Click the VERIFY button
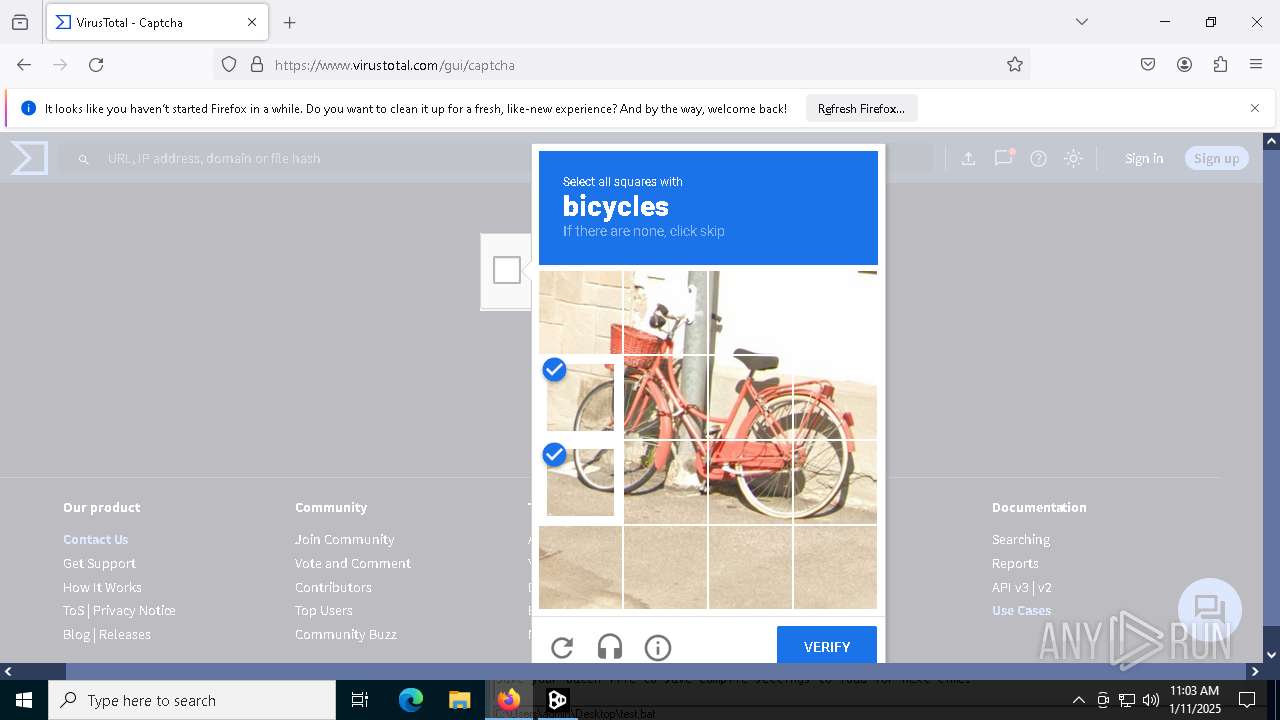This screenshot has height=720, width=1280. (x=827, y=646)
